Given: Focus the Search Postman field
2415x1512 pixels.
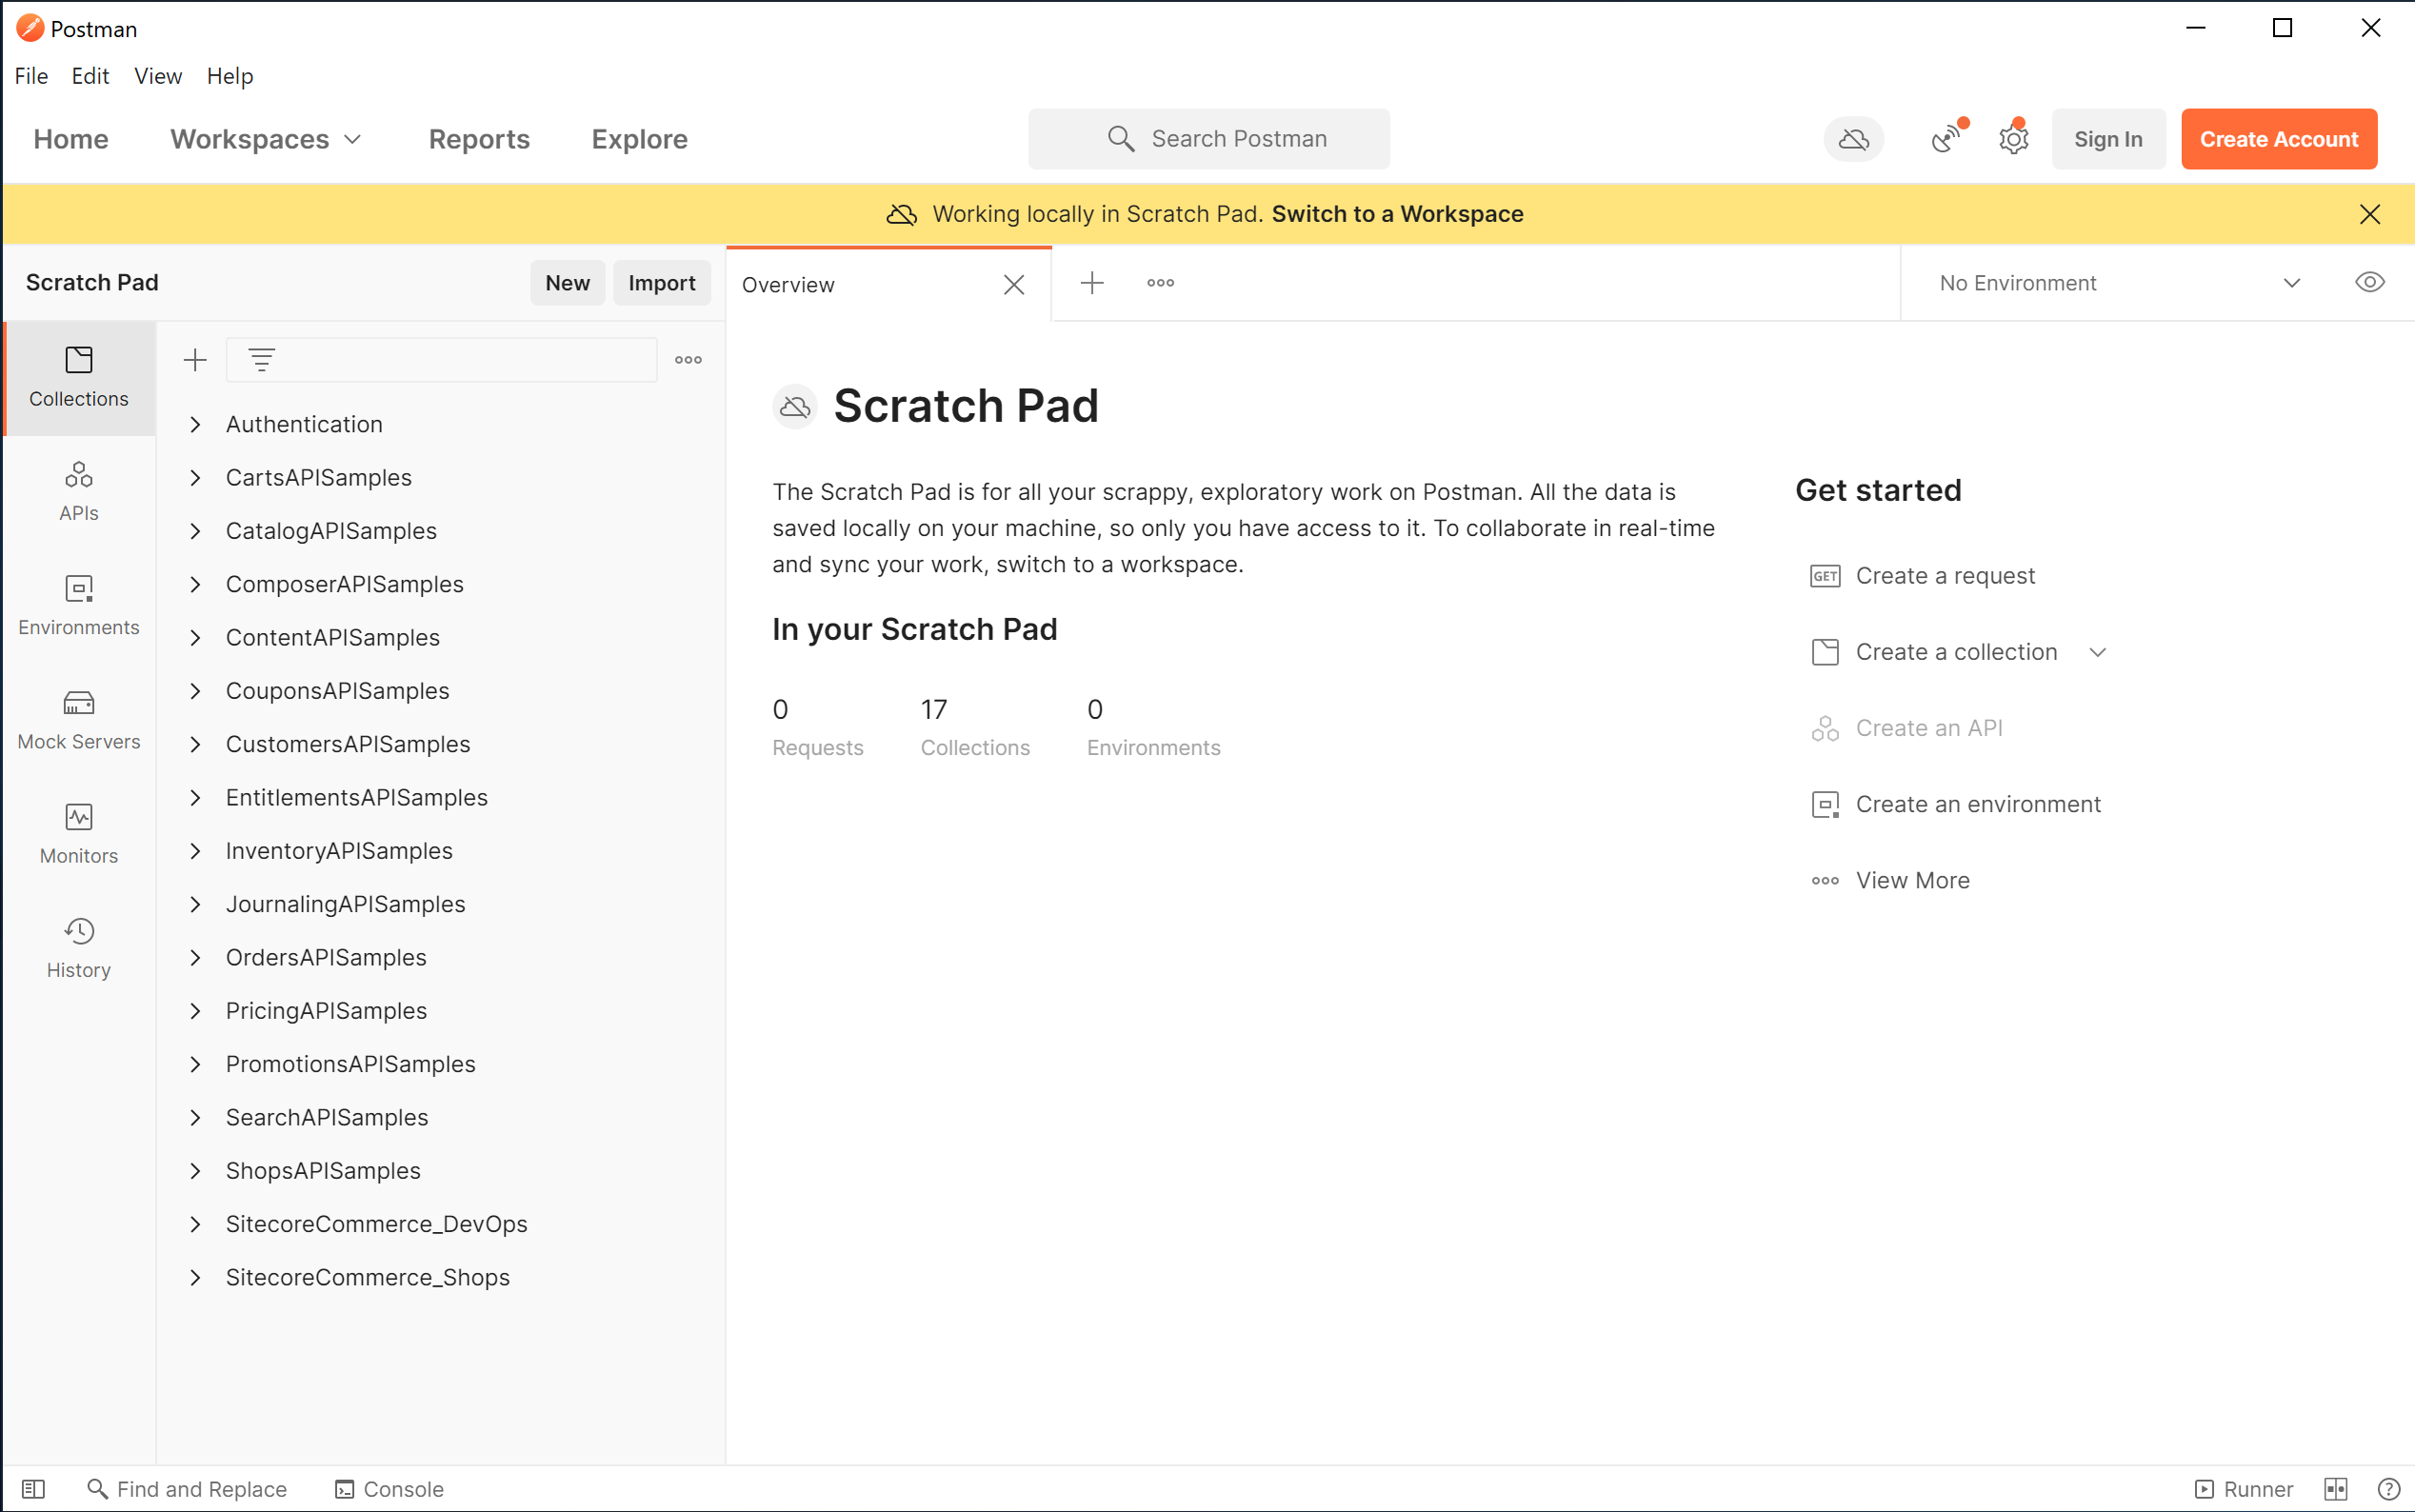Looking at the screenshot, I should 1208,139.
